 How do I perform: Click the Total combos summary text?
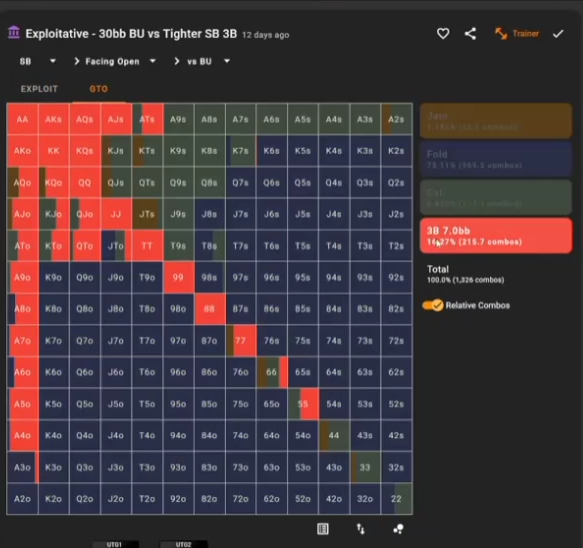point(466,274)
